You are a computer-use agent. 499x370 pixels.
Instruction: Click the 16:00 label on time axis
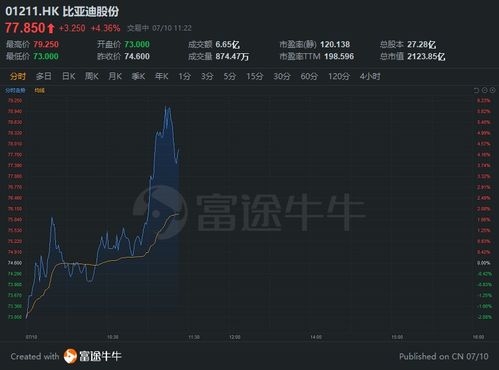(478, 337)
